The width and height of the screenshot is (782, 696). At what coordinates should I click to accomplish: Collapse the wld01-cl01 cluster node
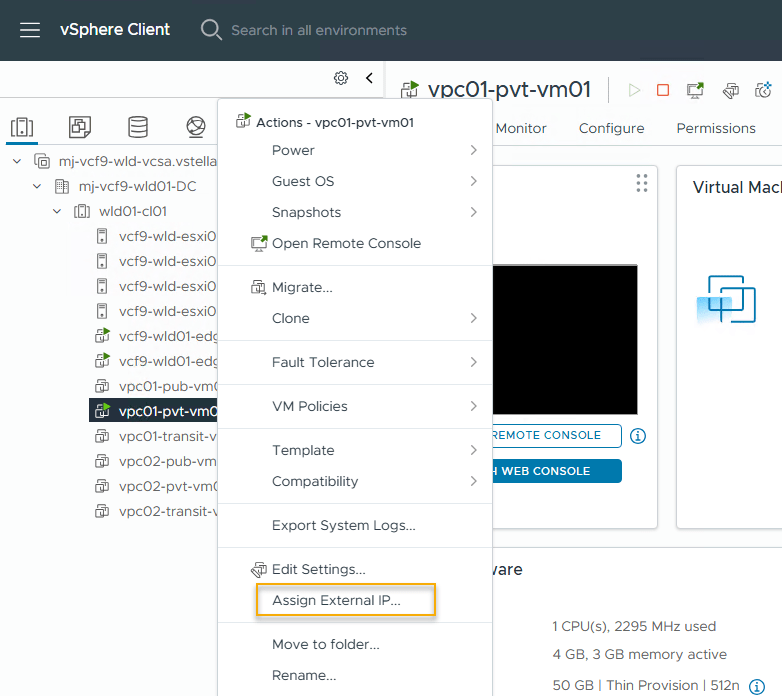tap(57, 211)
